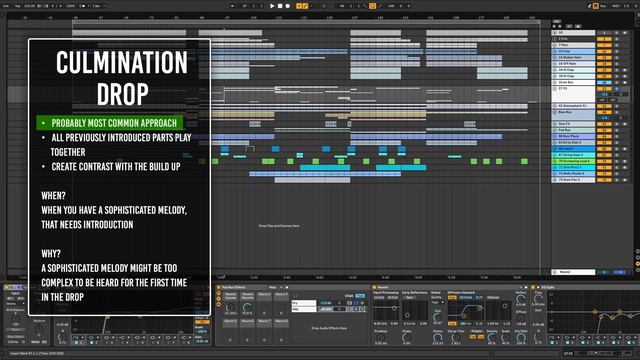Click the Tap tempo button

click(x=18, y=6)
